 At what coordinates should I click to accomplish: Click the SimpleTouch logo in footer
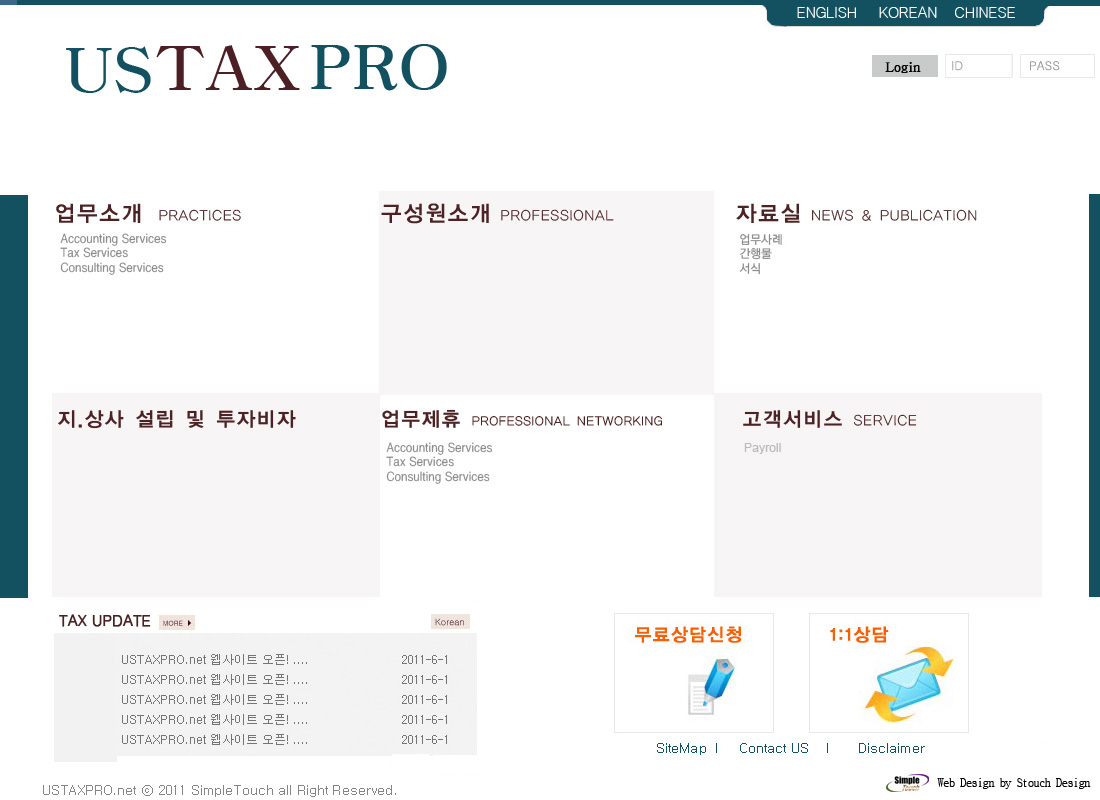(x=907, y=783)
